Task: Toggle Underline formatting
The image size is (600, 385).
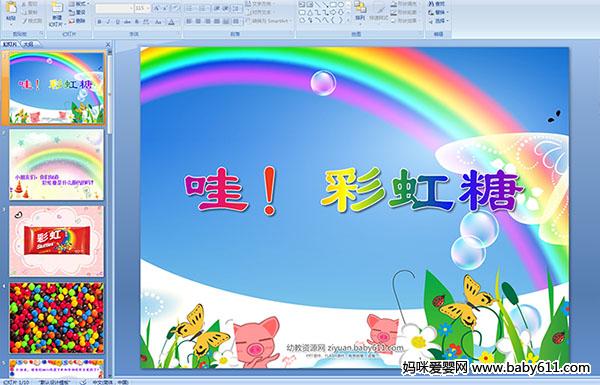Action: click(117, 22)
